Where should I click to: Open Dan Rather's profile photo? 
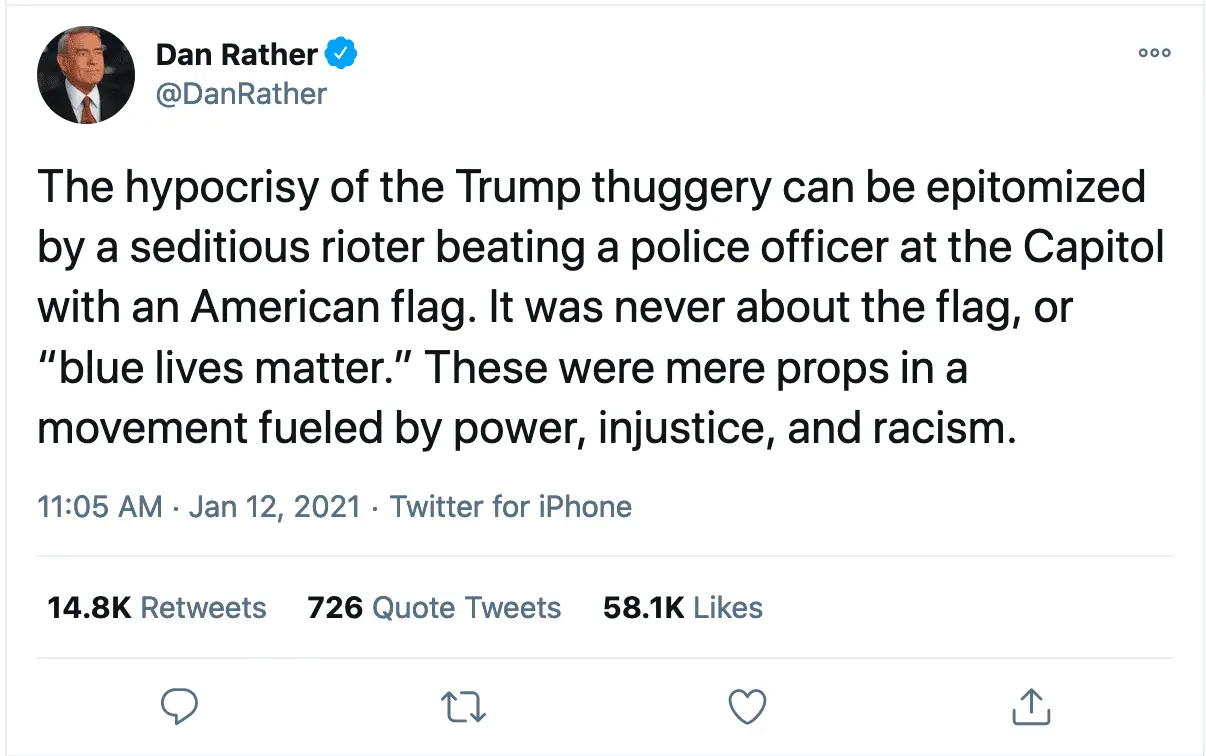point(86,76)
